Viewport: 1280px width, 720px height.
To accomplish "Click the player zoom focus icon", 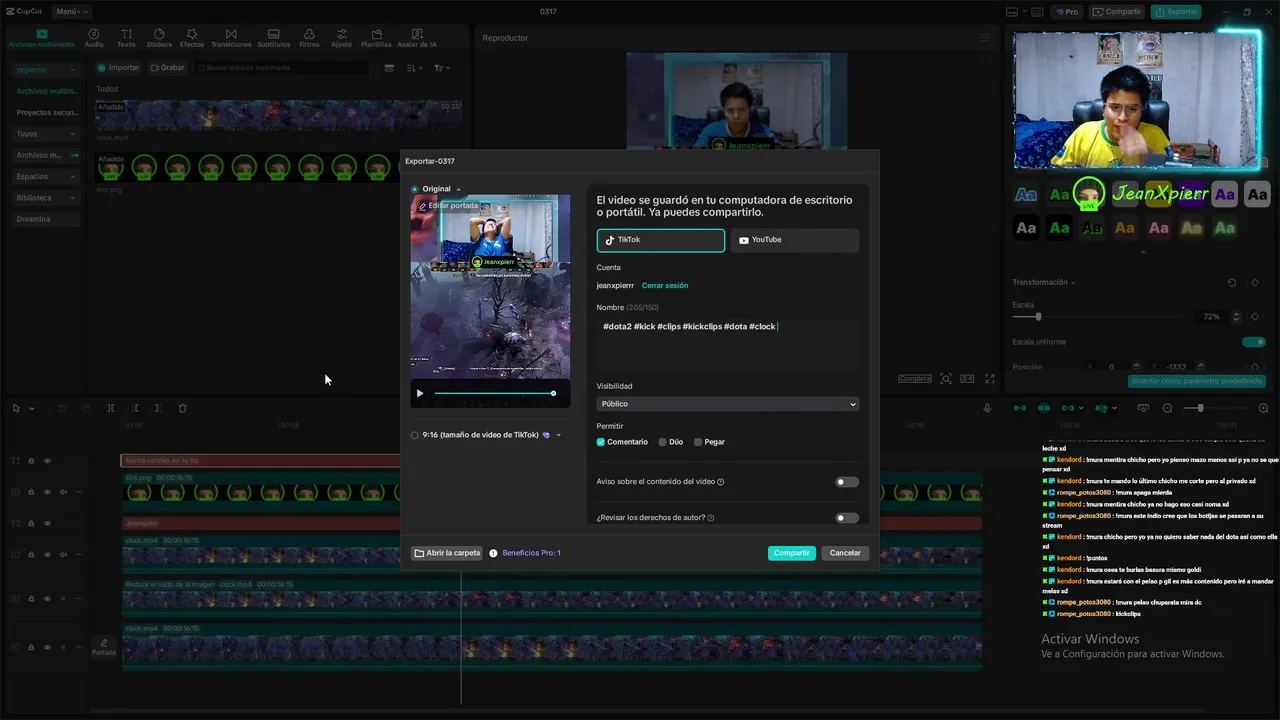I will [946, 379].
